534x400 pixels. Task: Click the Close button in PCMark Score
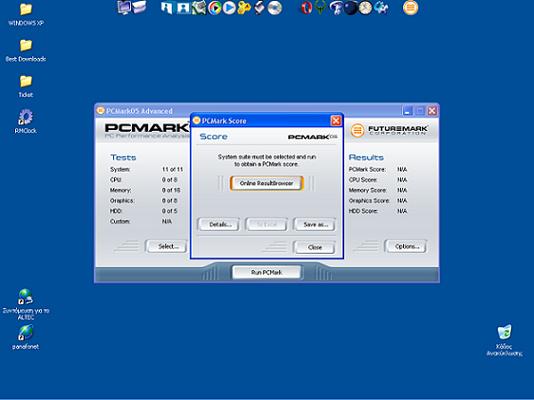pos(315,247)
